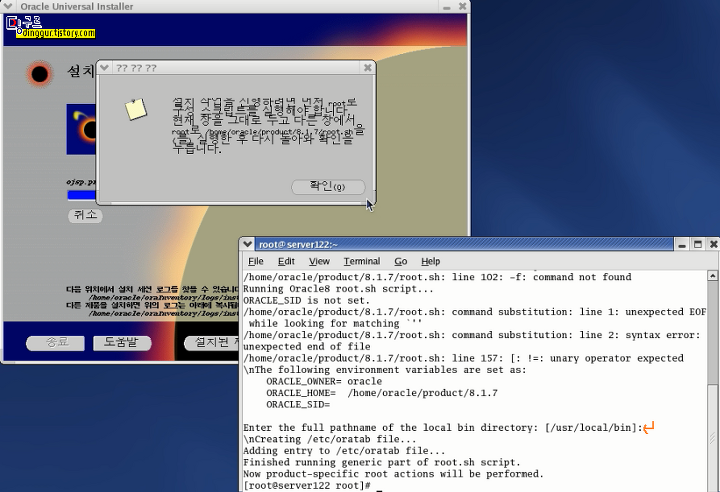Screen dimensions: 720x492
Task: Click the 종료 exit button
Action: 55,343
